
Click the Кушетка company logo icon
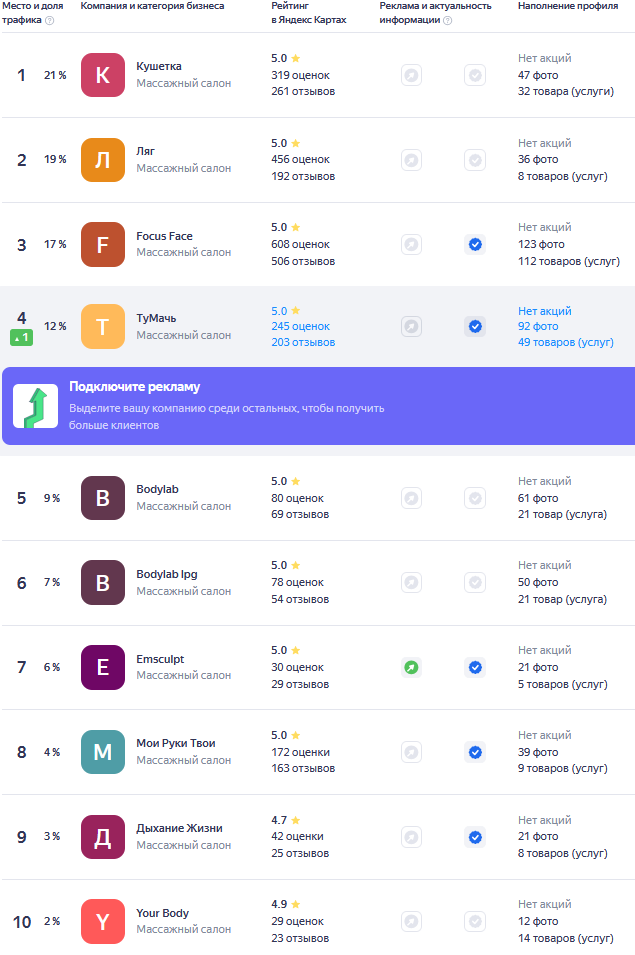pyautogui.click(x=102, y=75)
